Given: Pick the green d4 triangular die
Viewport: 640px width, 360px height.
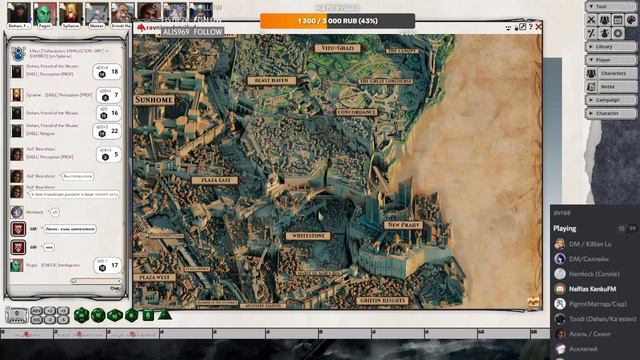Looking at the screenshot, I should pos(164,315).
